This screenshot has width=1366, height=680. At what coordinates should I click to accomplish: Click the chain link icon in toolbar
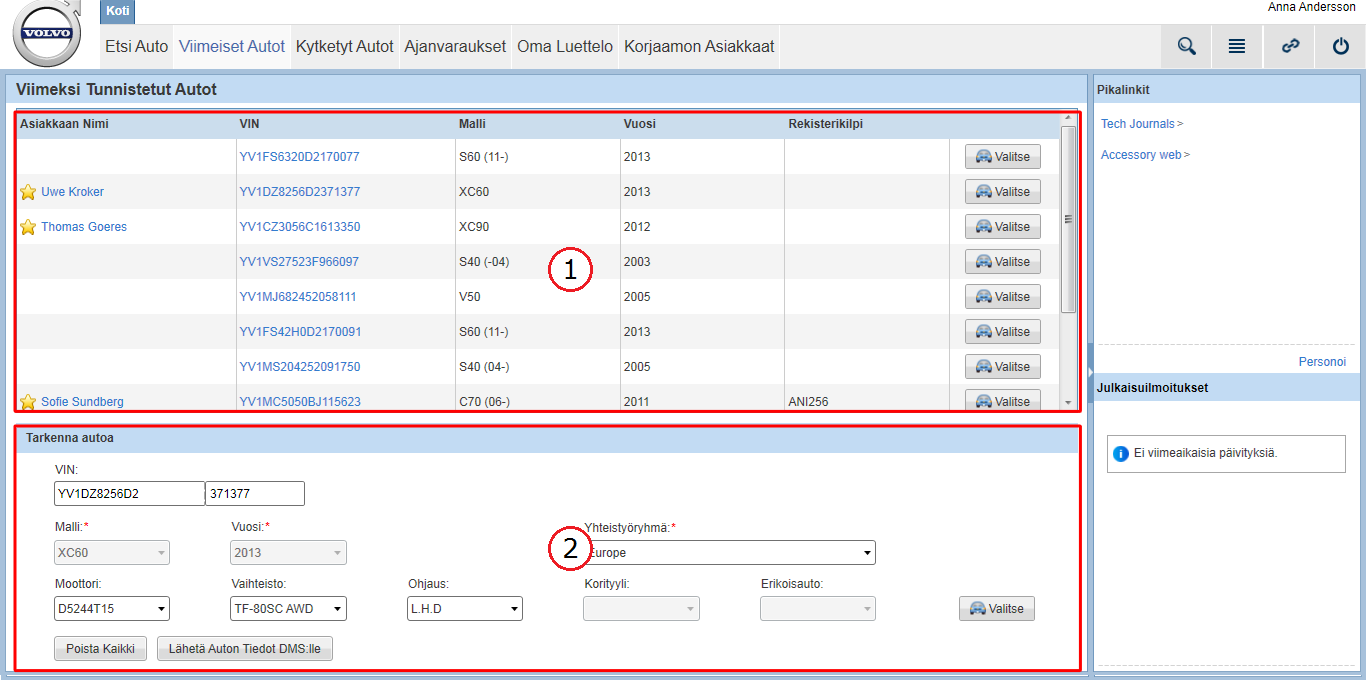[1290, 46]
